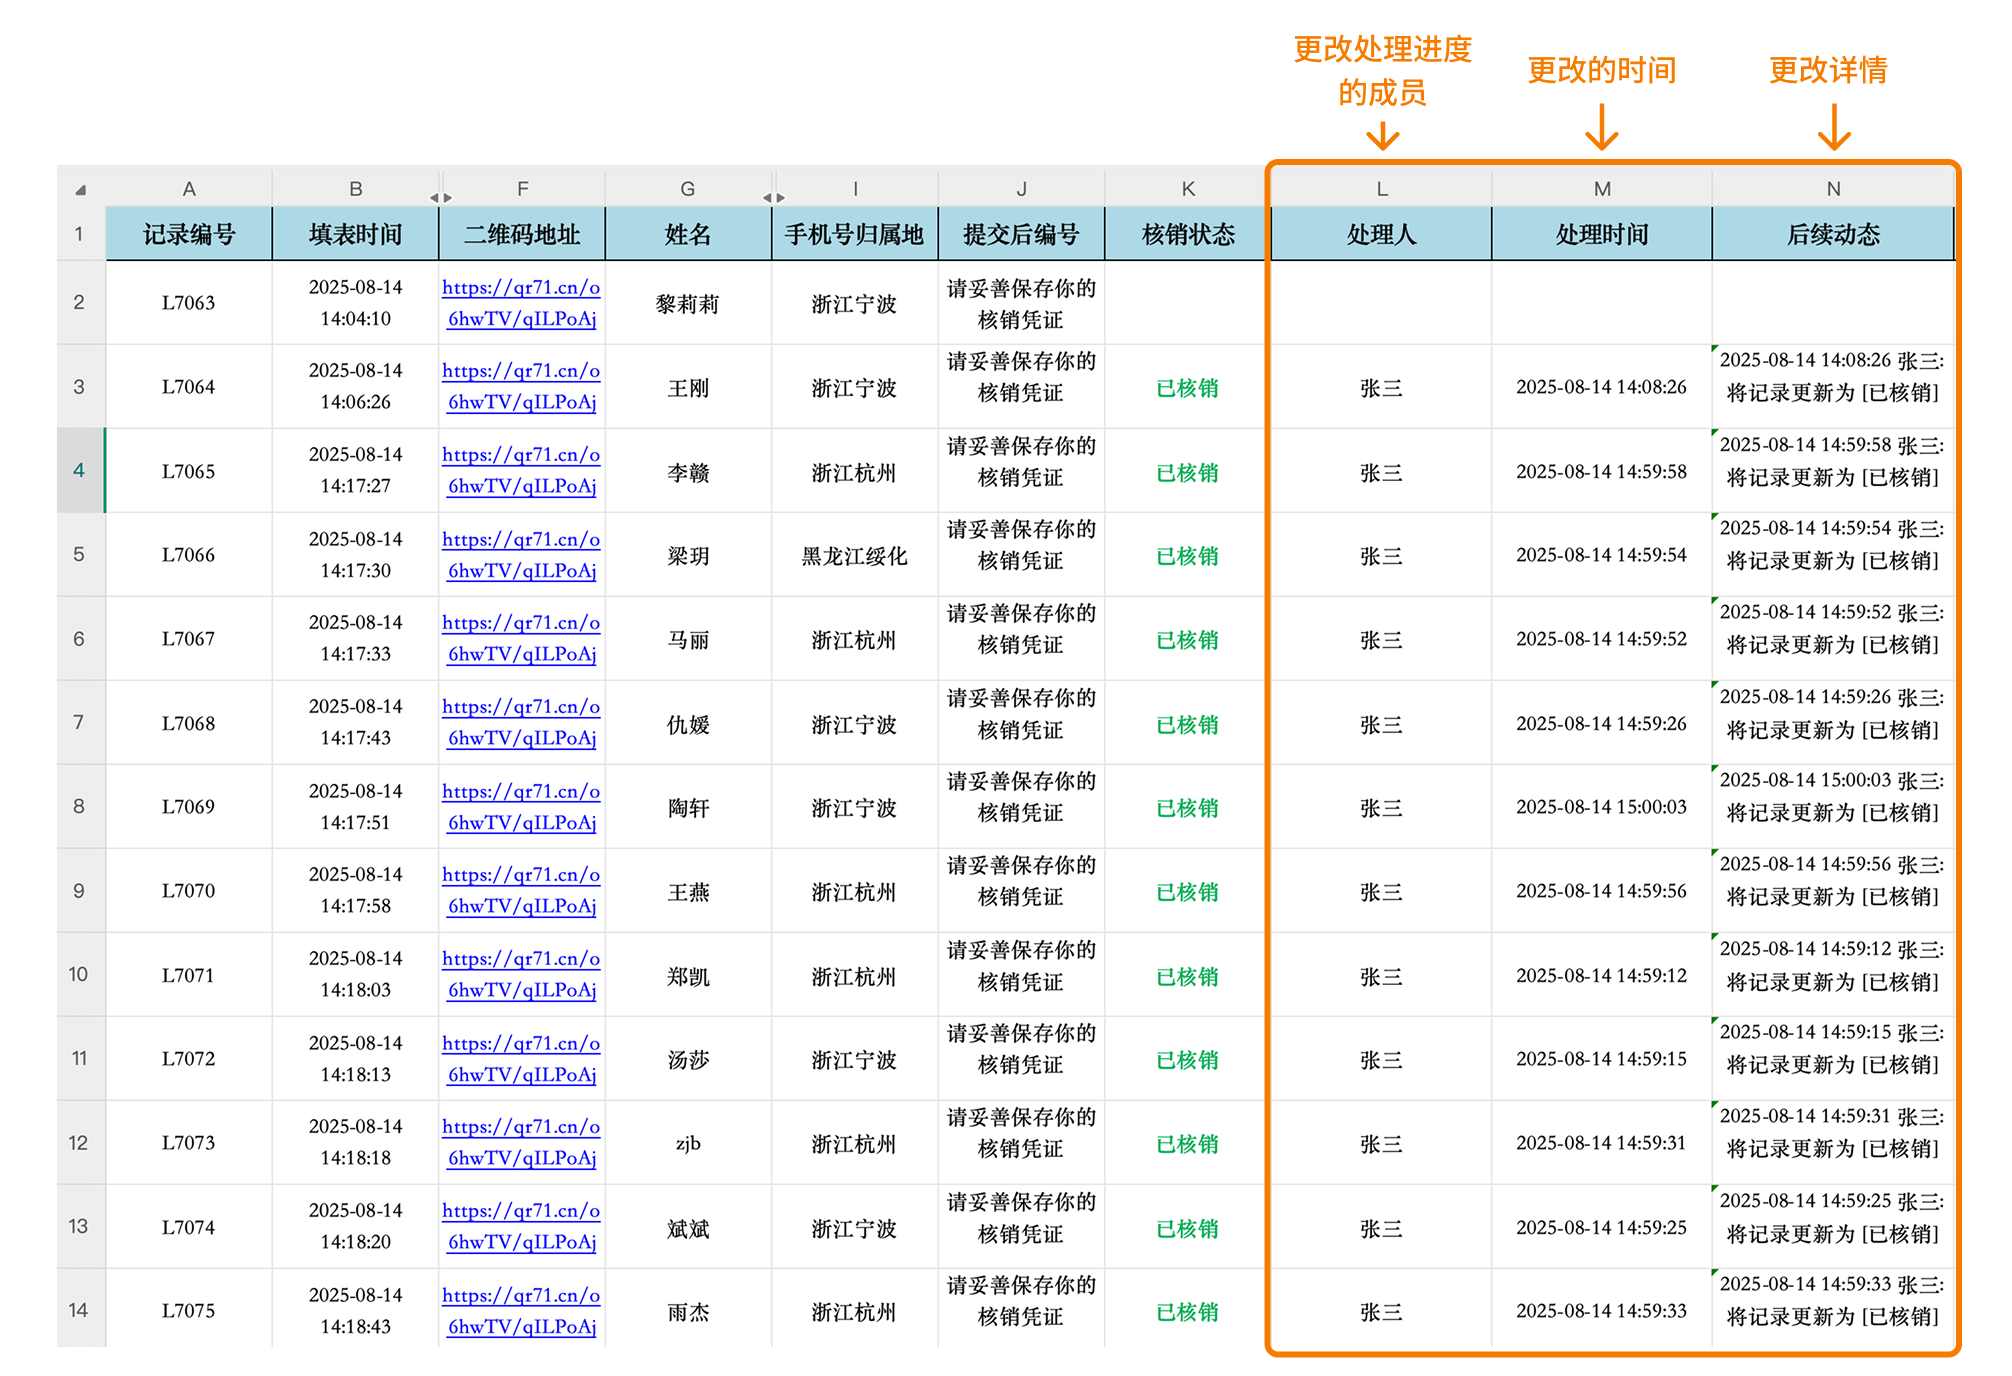Click the 核销状态 header cell
This screenshot has width=2012, height=1376.
(1188, 235)
